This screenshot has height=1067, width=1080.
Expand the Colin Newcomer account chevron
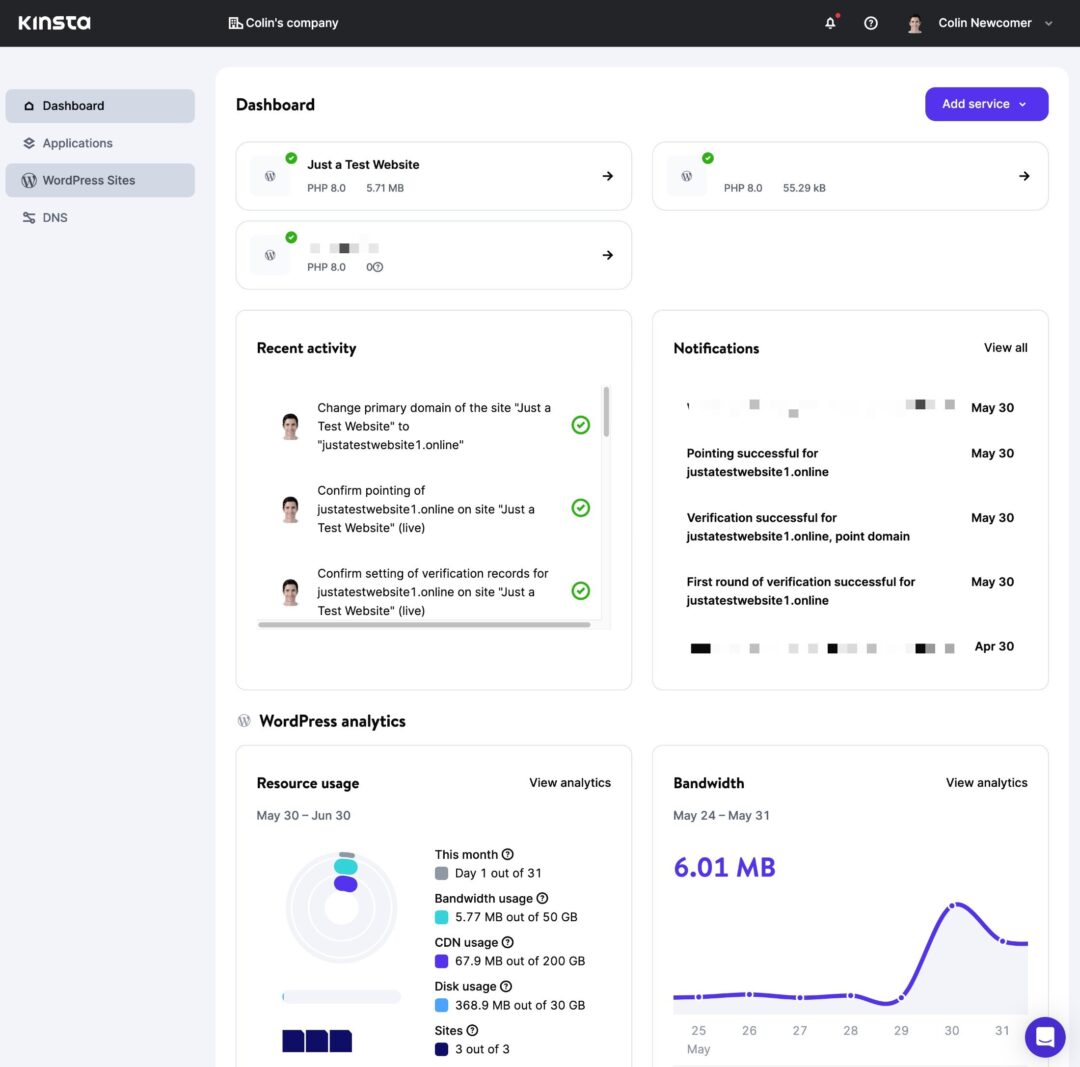tap(1047, 23)
